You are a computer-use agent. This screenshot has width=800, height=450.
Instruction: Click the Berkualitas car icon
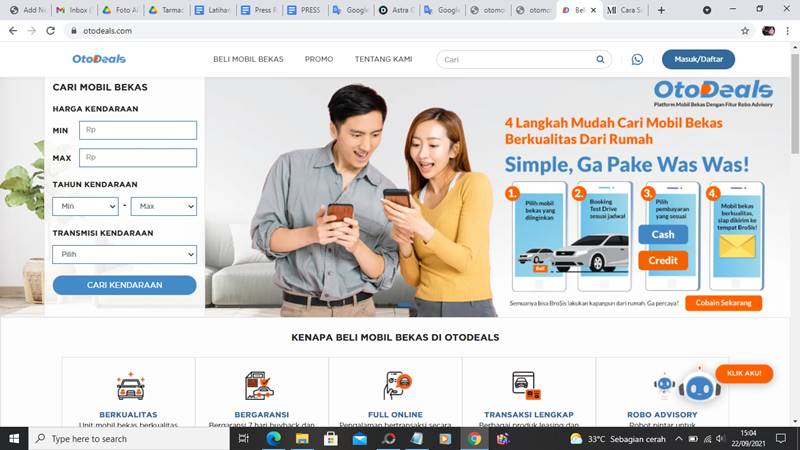(130, 386)
